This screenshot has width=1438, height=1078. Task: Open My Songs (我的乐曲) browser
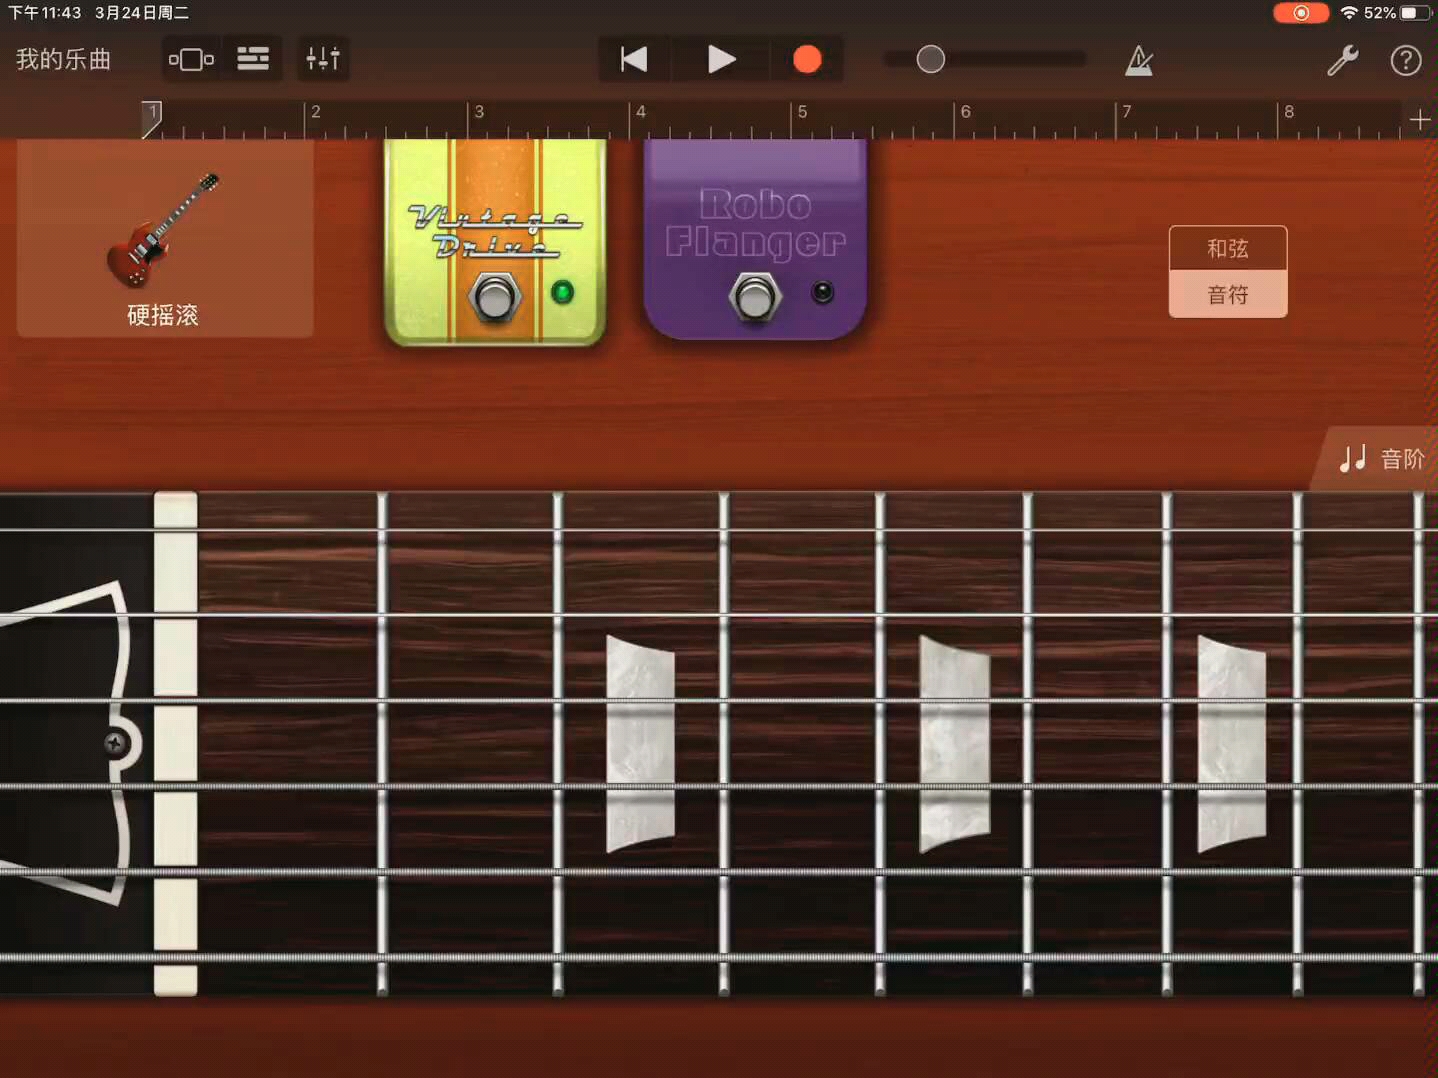coord(63,59)
